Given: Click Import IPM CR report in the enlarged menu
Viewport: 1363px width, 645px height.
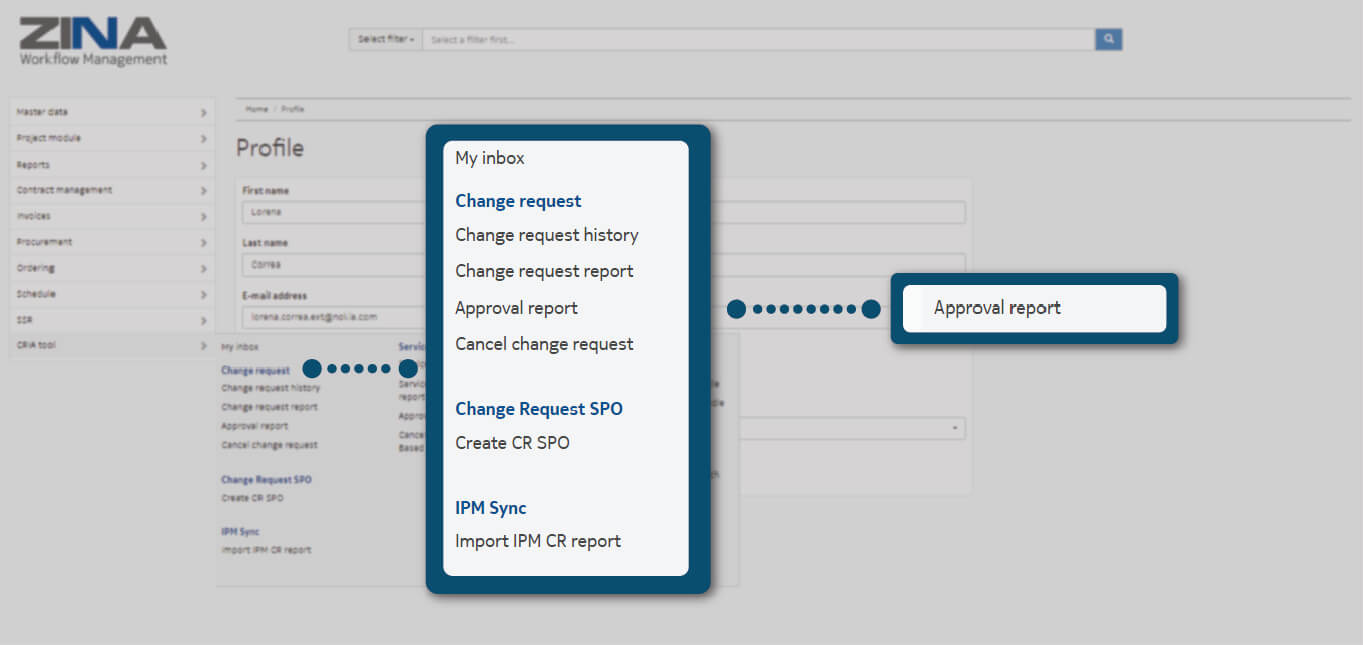Looking at the screenshot, I should [x=538, y=541].
